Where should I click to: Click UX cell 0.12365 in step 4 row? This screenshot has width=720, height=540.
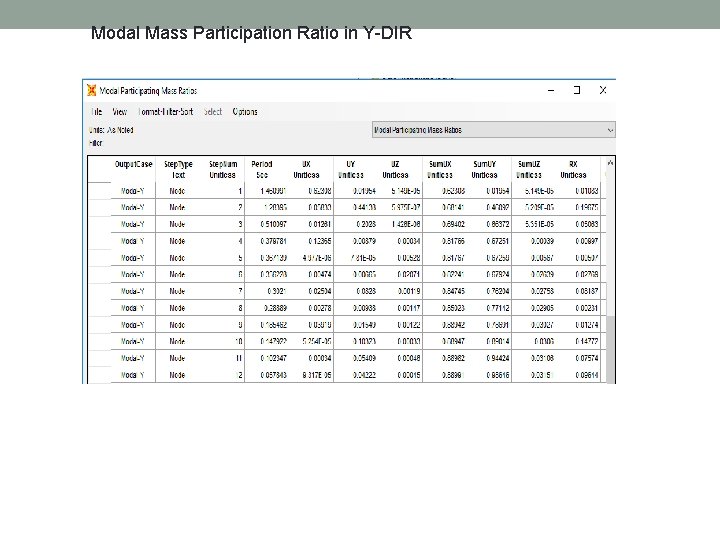point(312,241)
